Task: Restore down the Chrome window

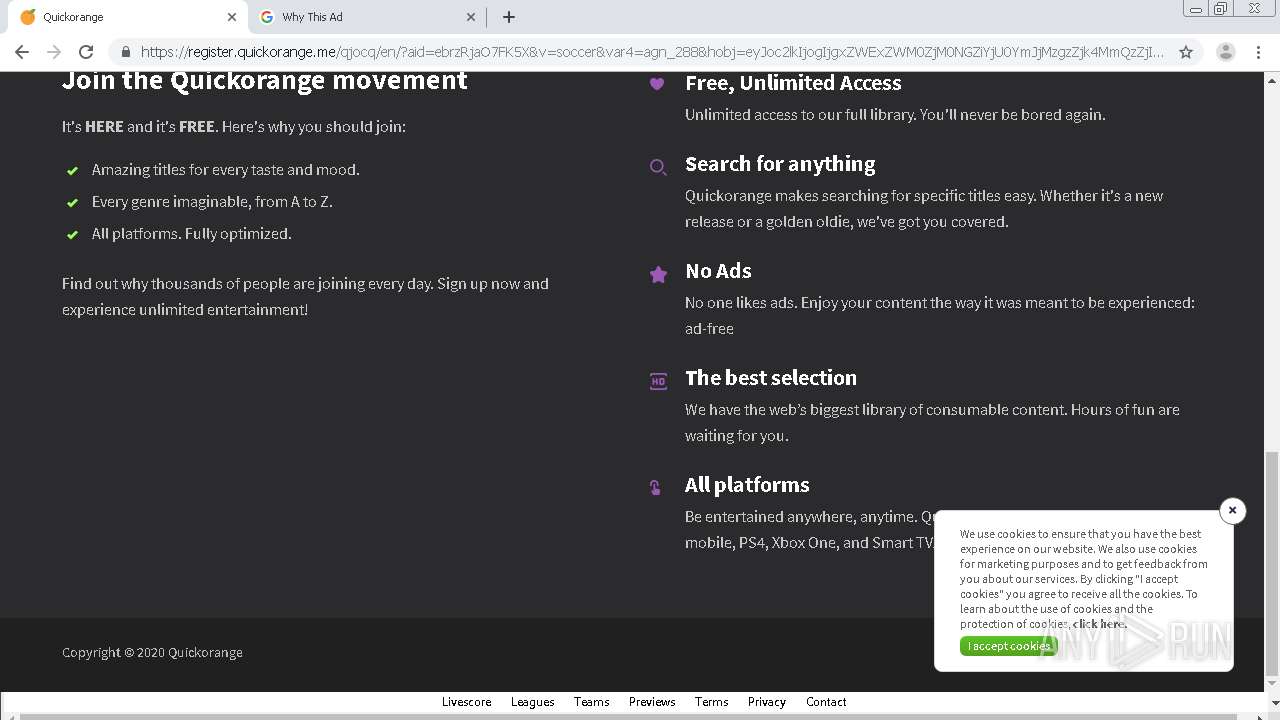Action: [1221, 9]
